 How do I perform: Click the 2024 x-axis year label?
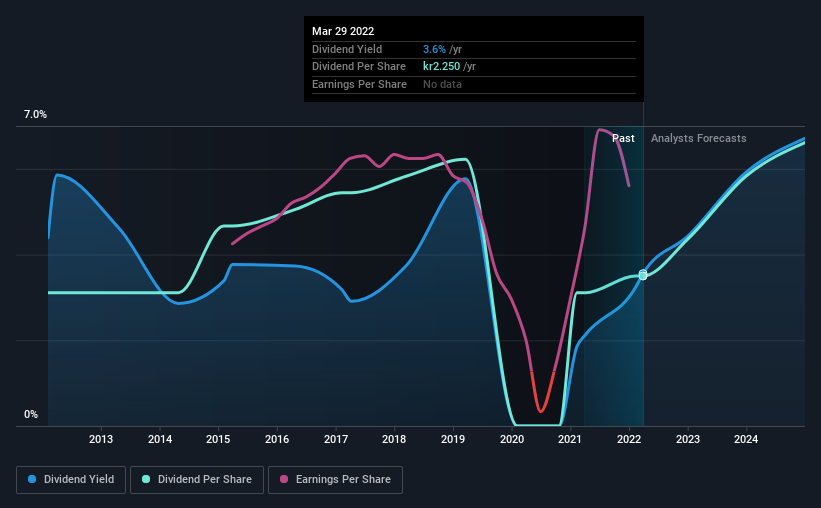click(746, 439)
